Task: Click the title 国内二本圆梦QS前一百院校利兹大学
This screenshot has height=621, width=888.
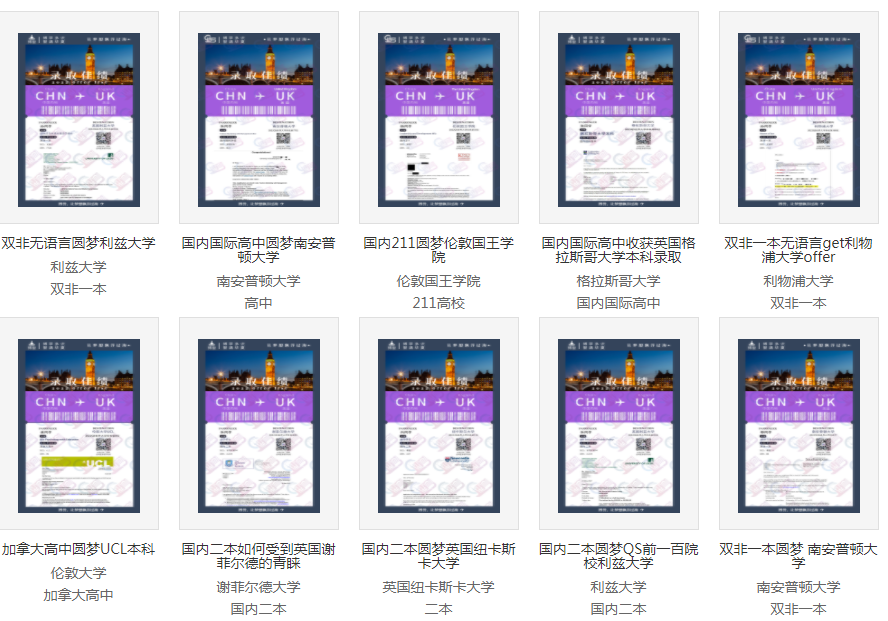Action: [619, 556]
